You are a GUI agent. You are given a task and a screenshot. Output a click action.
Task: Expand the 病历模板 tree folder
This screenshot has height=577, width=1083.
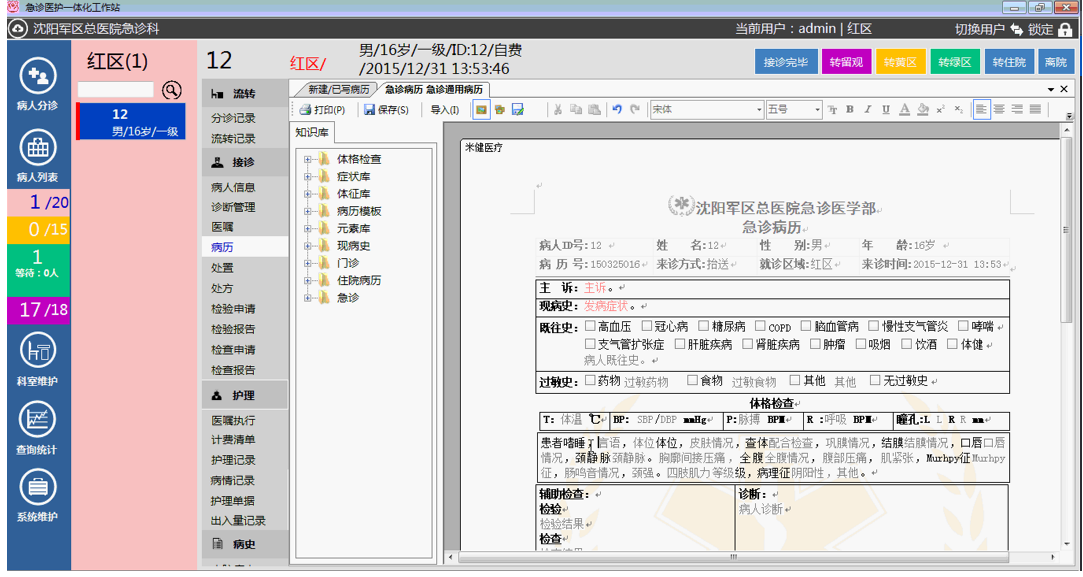click(x=307, y=211)
